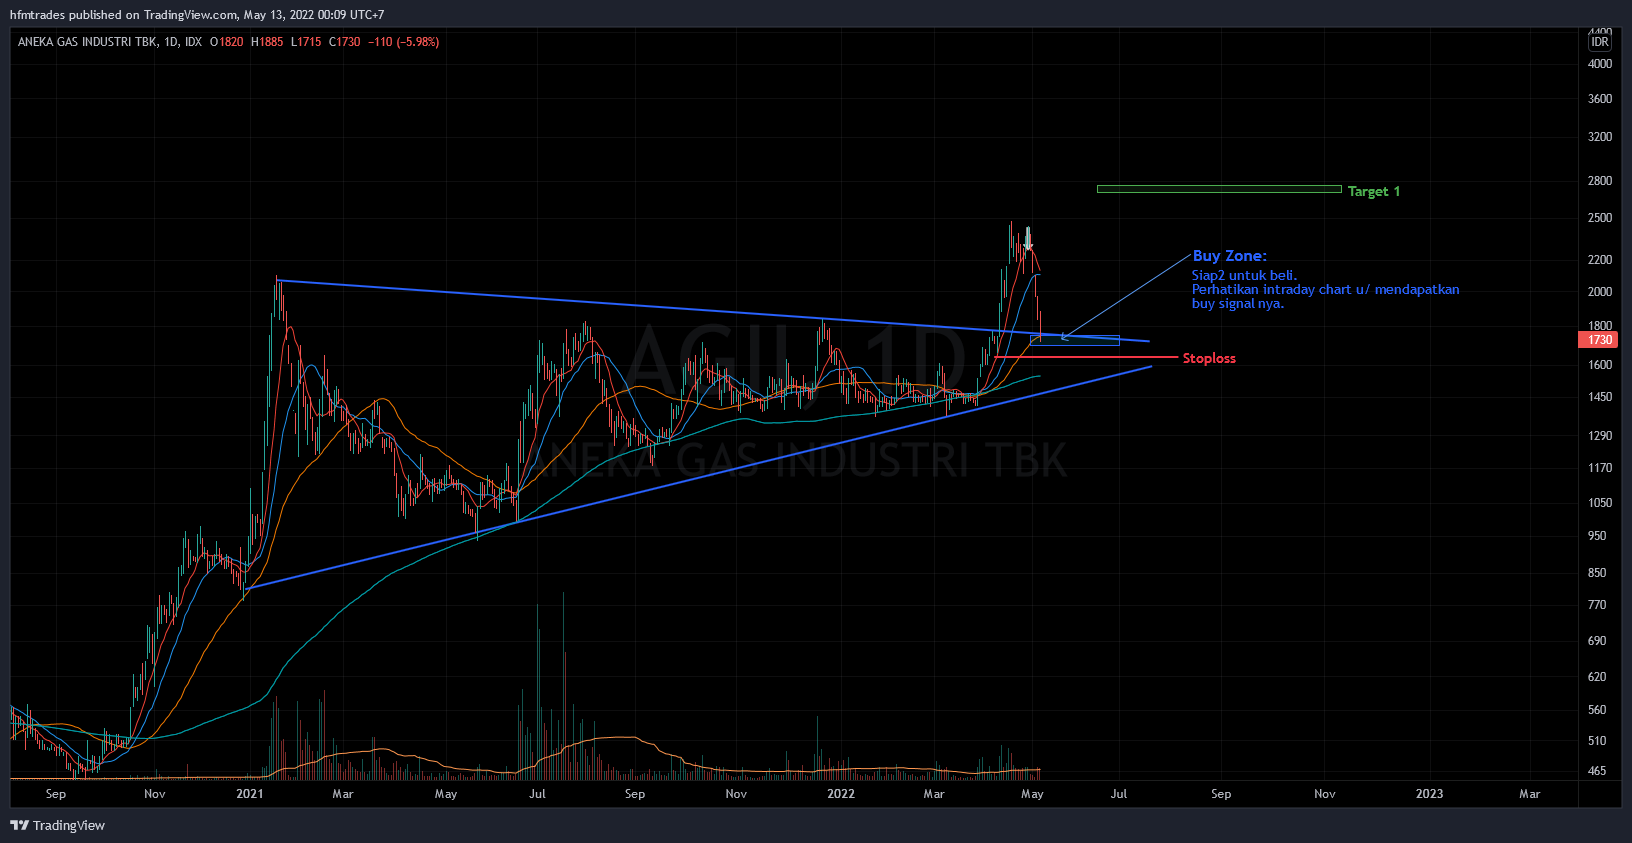
Task: Click the 'ANEKA GAS INDUSTRI TBK, 1D, IDX' symbol title
Action: coord(110,42)
